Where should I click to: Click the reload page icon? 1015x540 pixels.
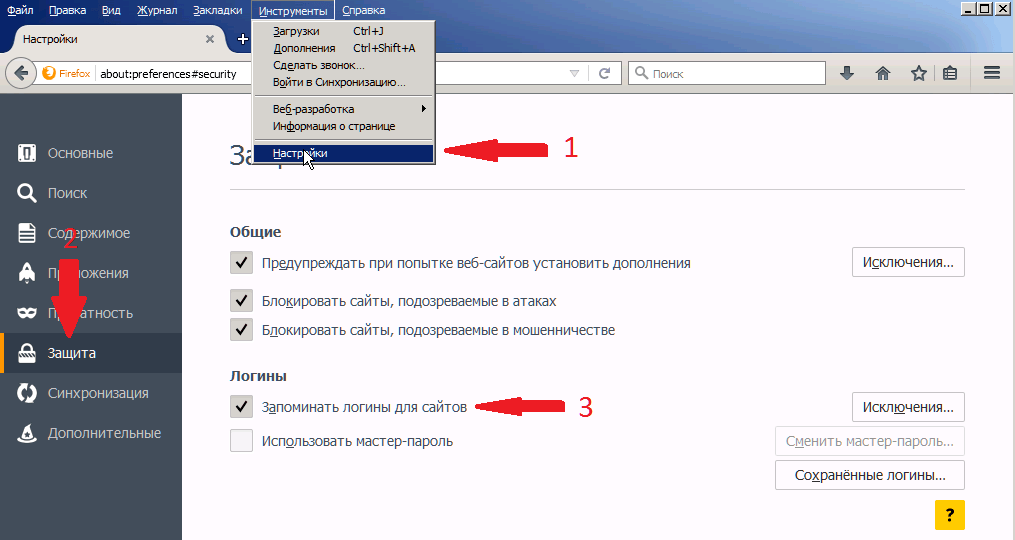pos(604,73)
